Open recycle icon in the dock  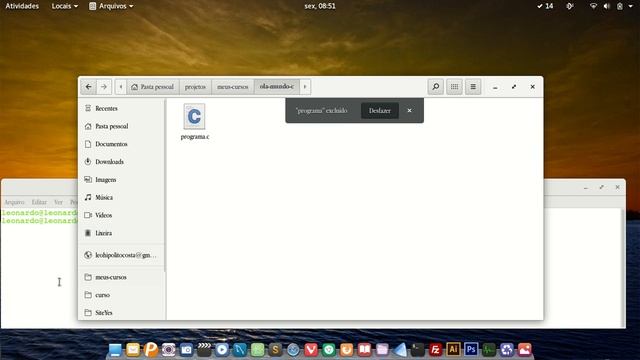[507, 349]
